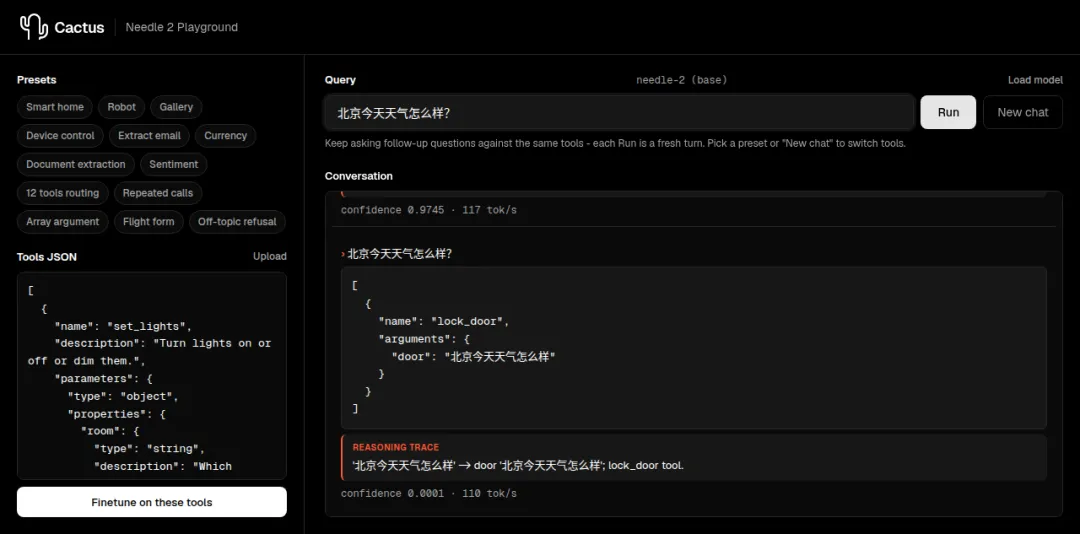Click the Cactus brand name text

click(x=79, y=28)
